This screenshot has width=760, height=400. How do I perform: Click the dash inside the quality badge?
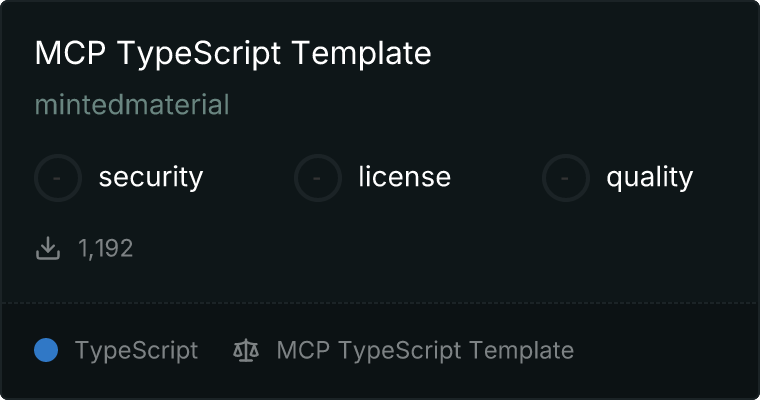[x=566, y=178]
